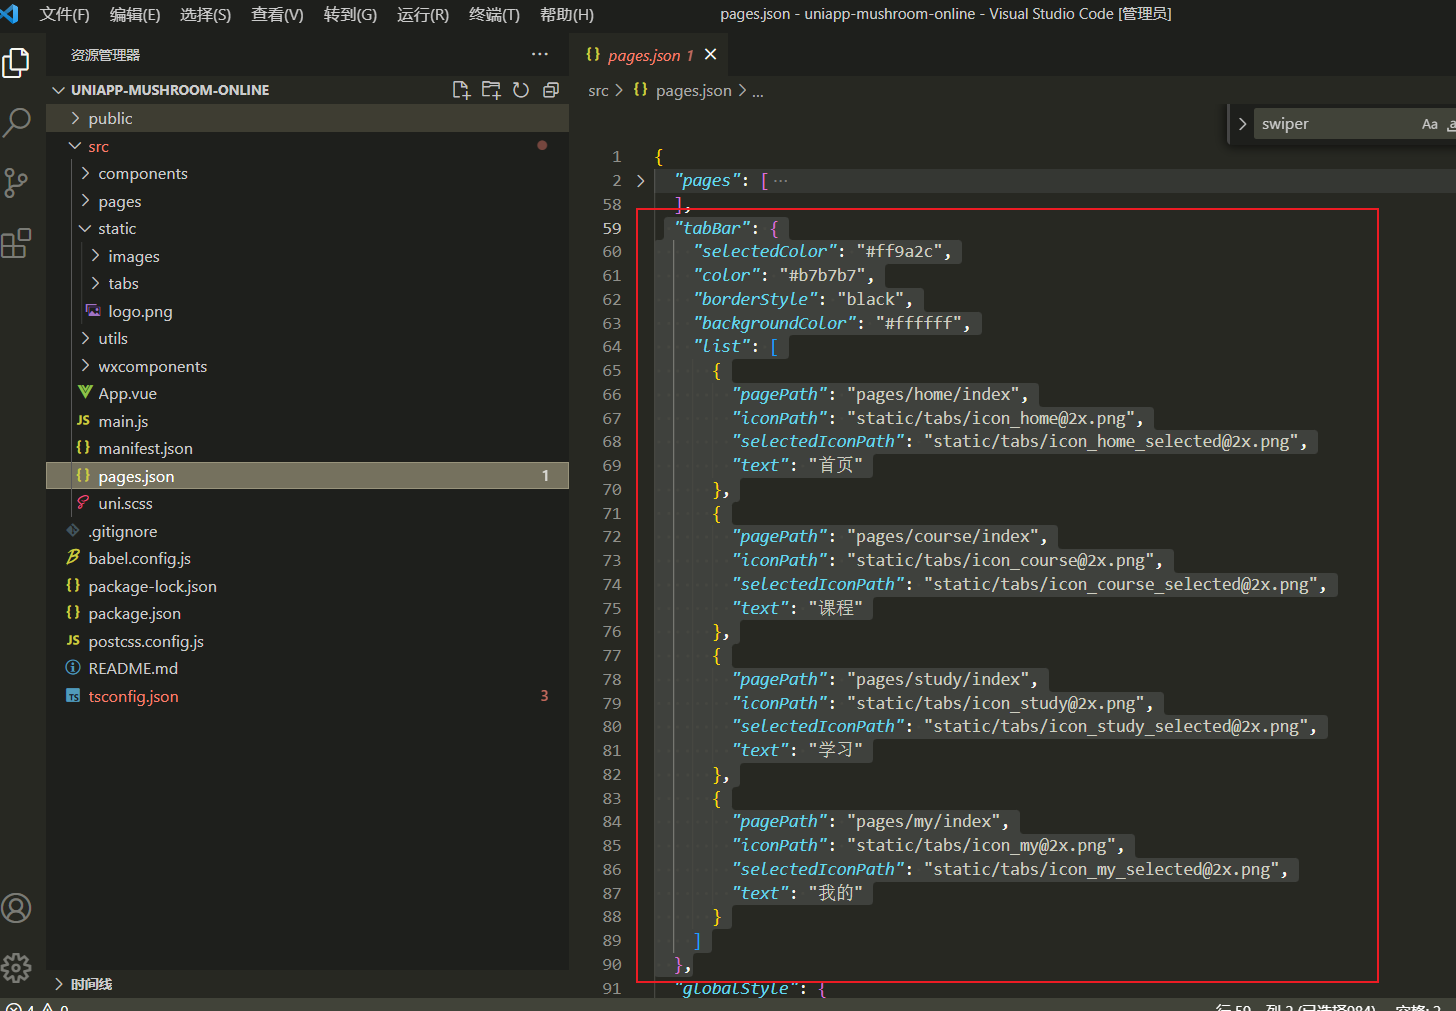Screen dimensions: 1456x1011
Task: Open the Manage gear icon
Action: pos(16,967)
